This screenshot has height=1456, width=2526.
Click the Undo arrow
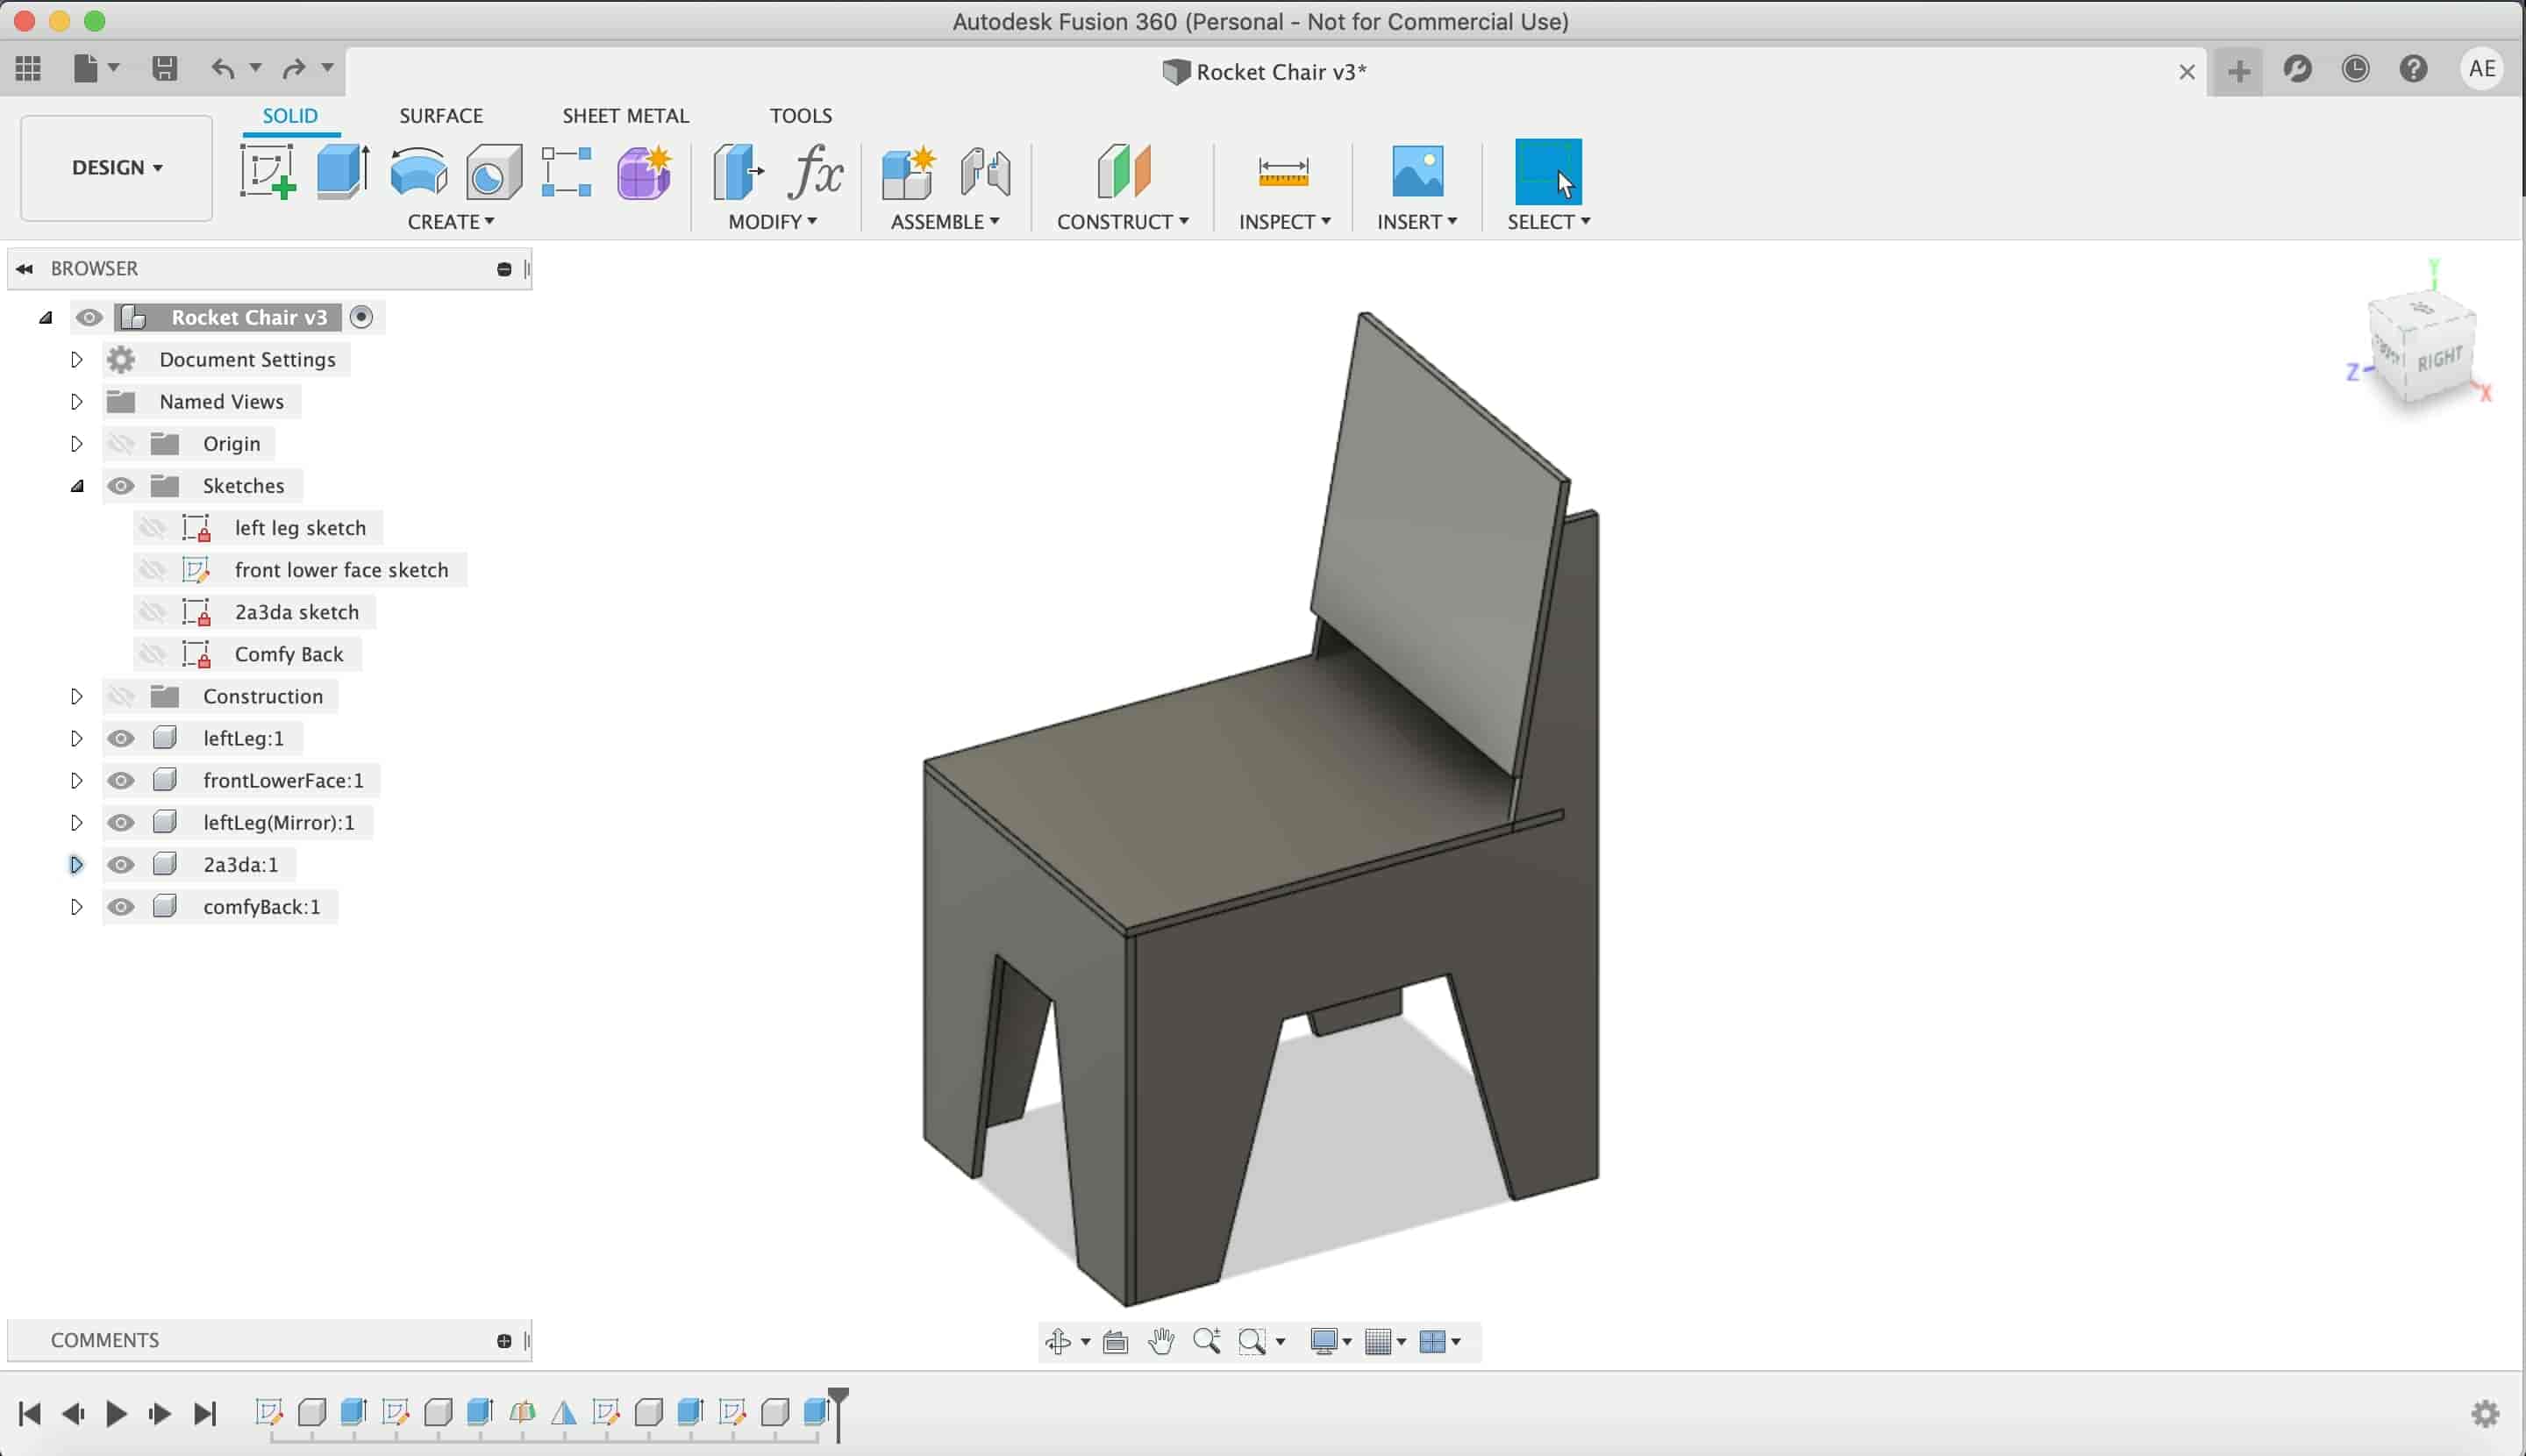223,68
